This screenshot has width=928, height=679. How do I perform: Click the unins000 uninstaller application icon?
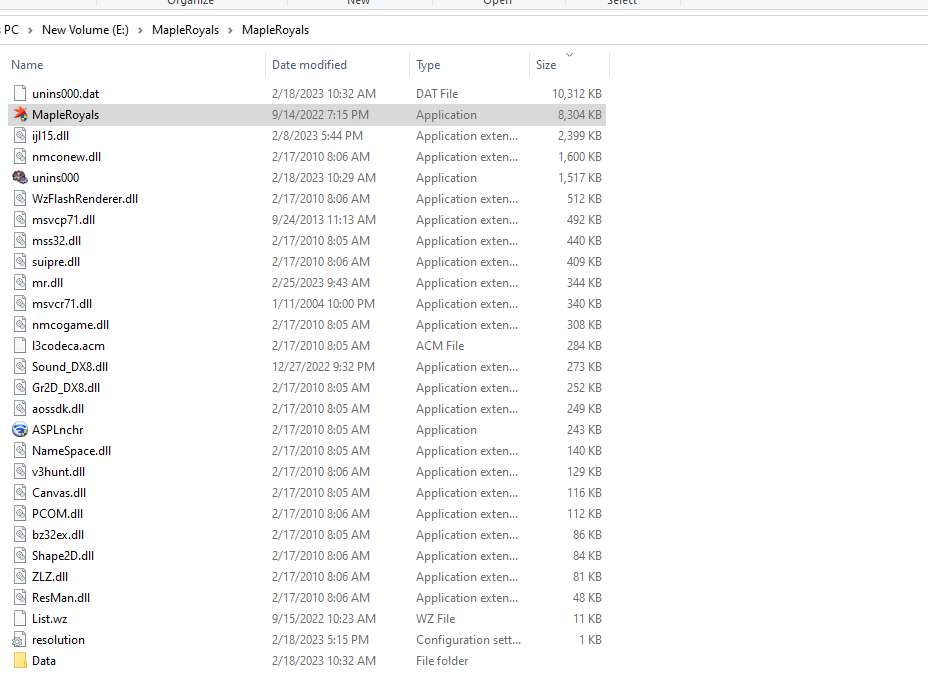20,178
